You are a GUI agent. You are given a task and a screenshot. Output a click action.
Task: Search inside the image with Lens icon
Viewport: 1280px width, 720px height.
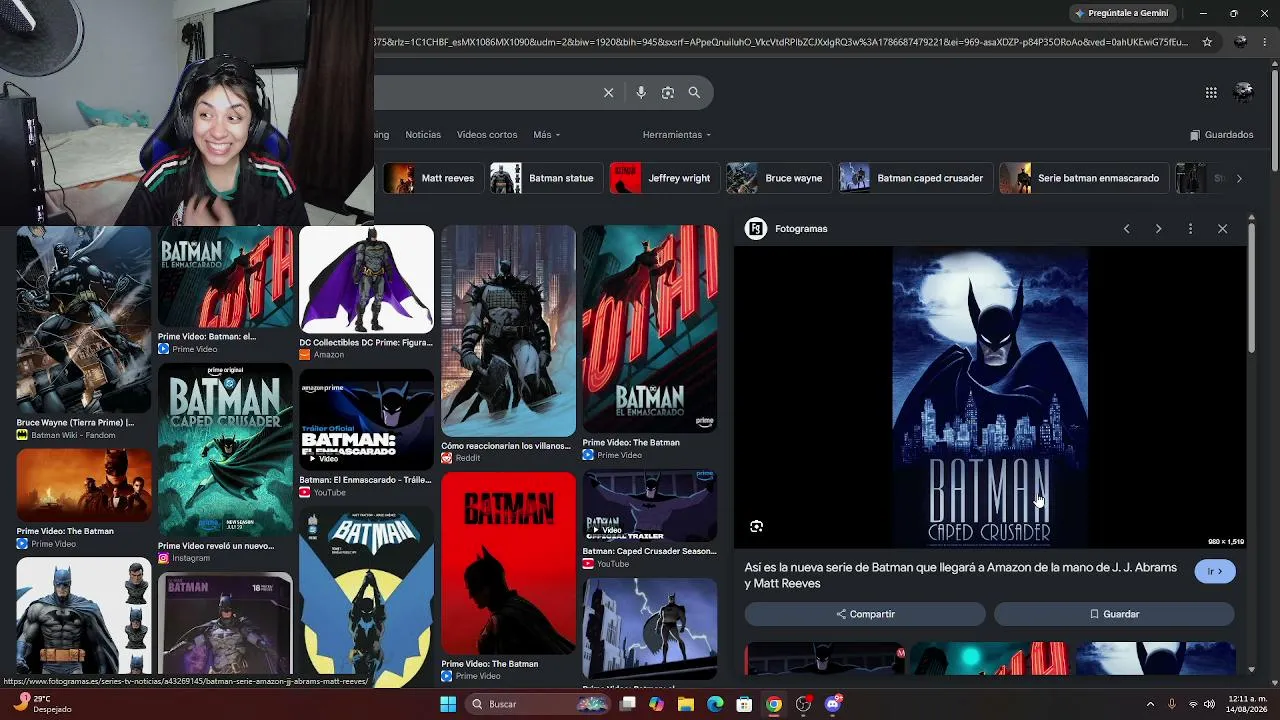pos(756,526)
